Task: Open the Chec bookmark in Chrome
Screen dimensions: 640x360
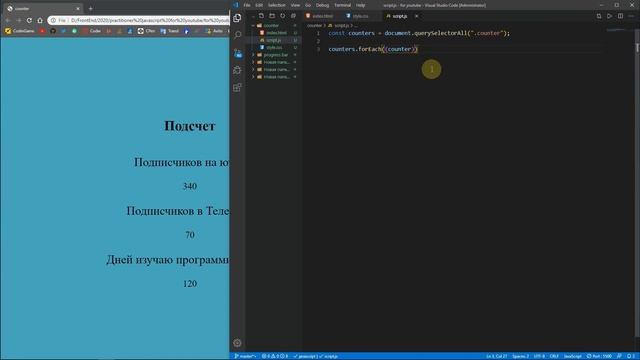Action: (x=146, y=31)
